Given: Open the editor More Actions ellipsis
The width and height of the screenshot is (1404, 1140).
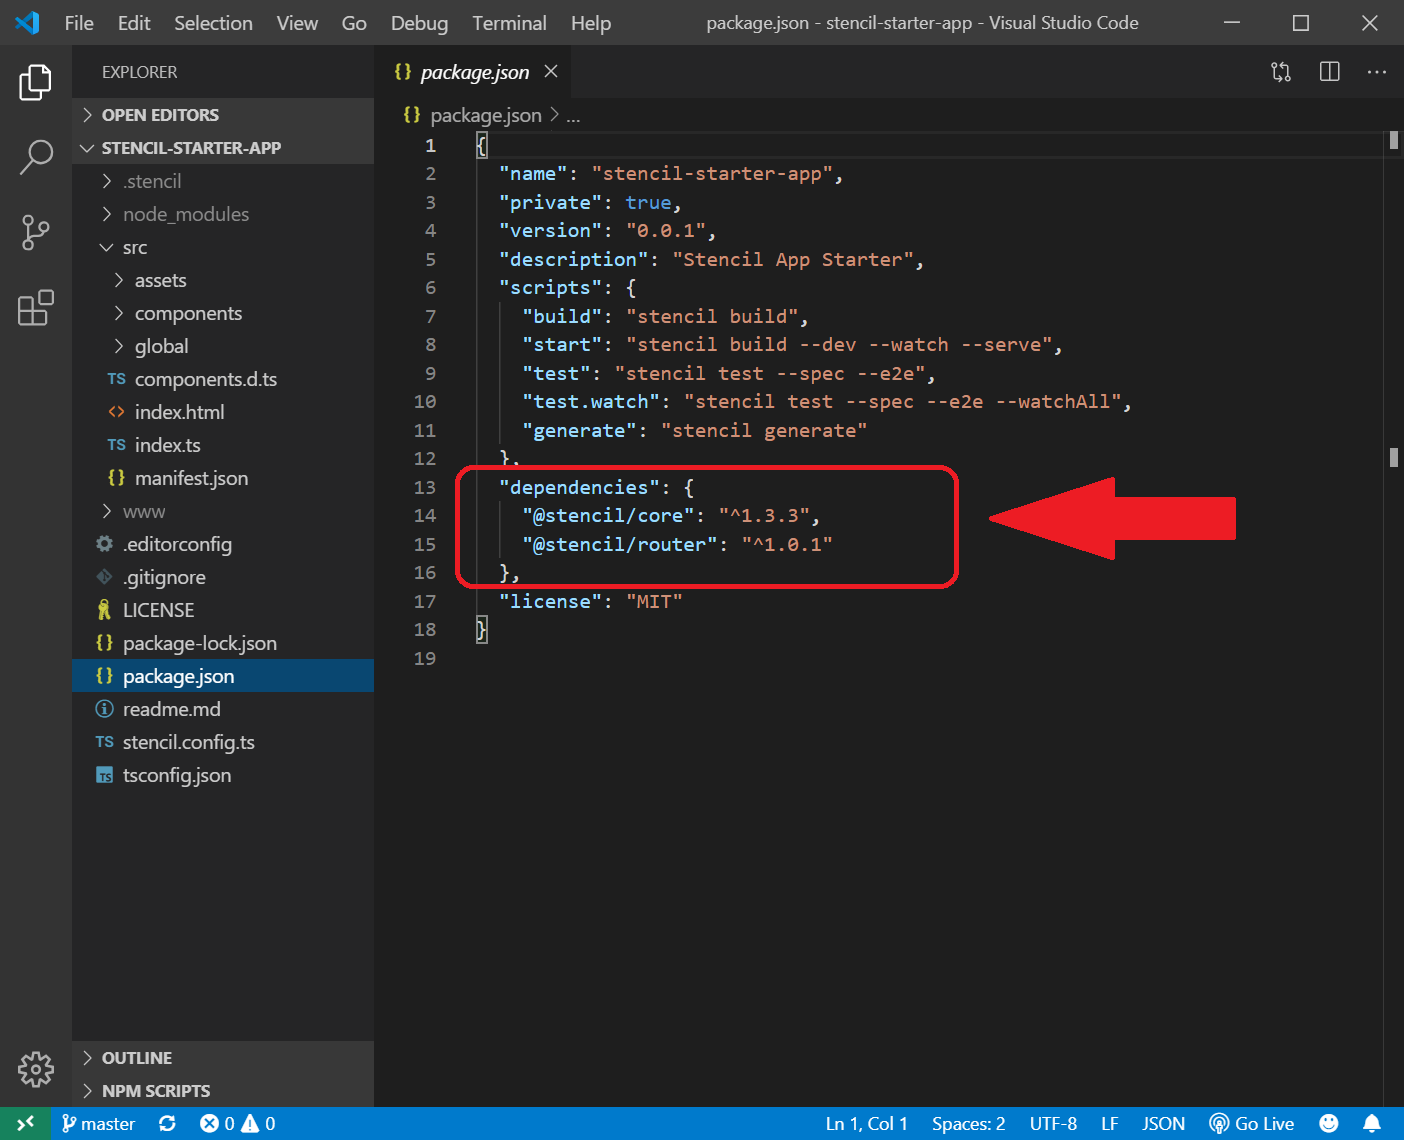Looking at the screenshot, I should click(1377, 72).
